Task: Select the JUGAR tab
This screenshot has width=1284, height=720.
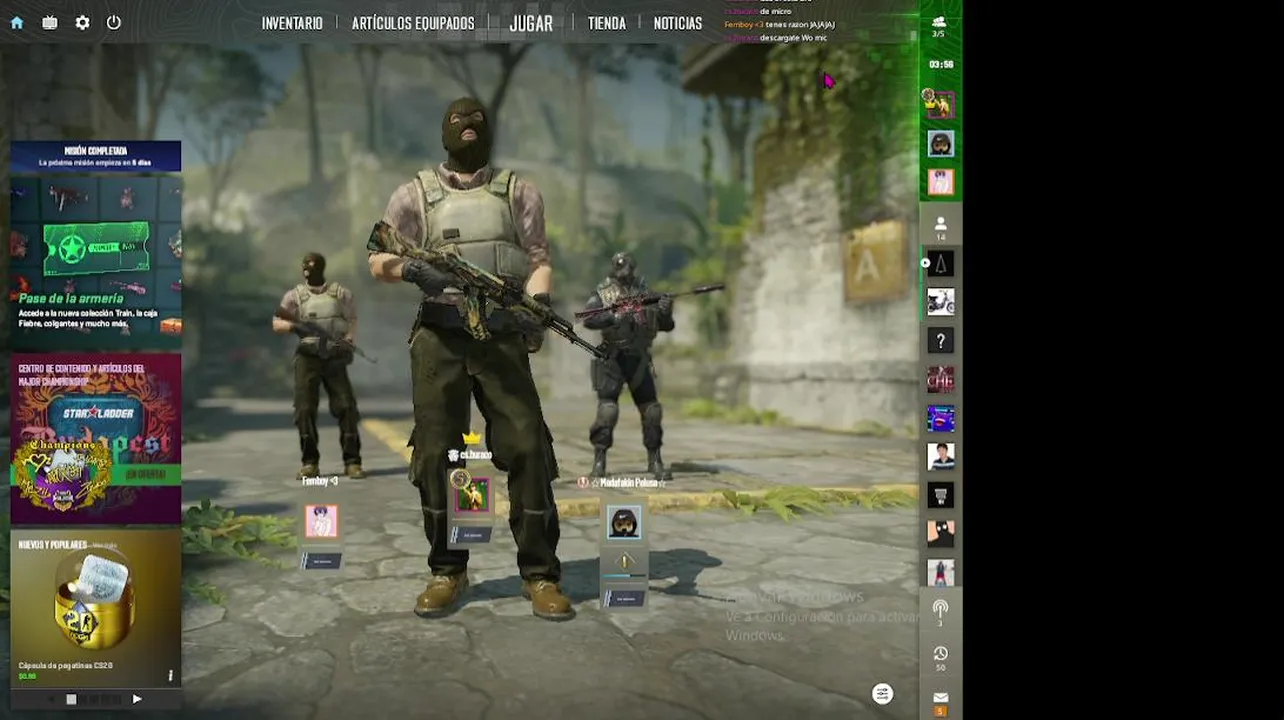Action: [x=531, y=23]
